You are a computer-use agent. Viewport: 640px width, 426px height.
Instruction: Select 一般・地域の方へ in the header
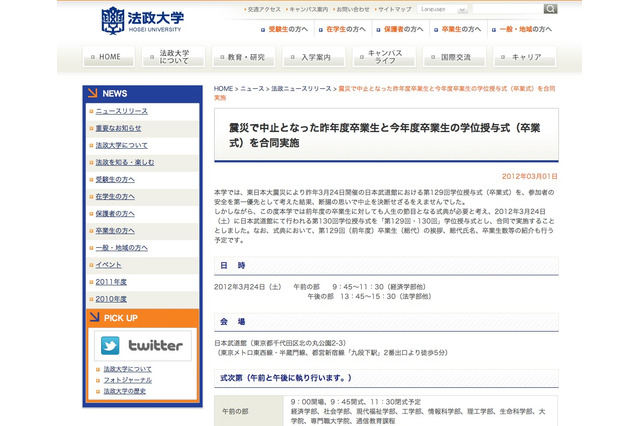tap(525, 29)
